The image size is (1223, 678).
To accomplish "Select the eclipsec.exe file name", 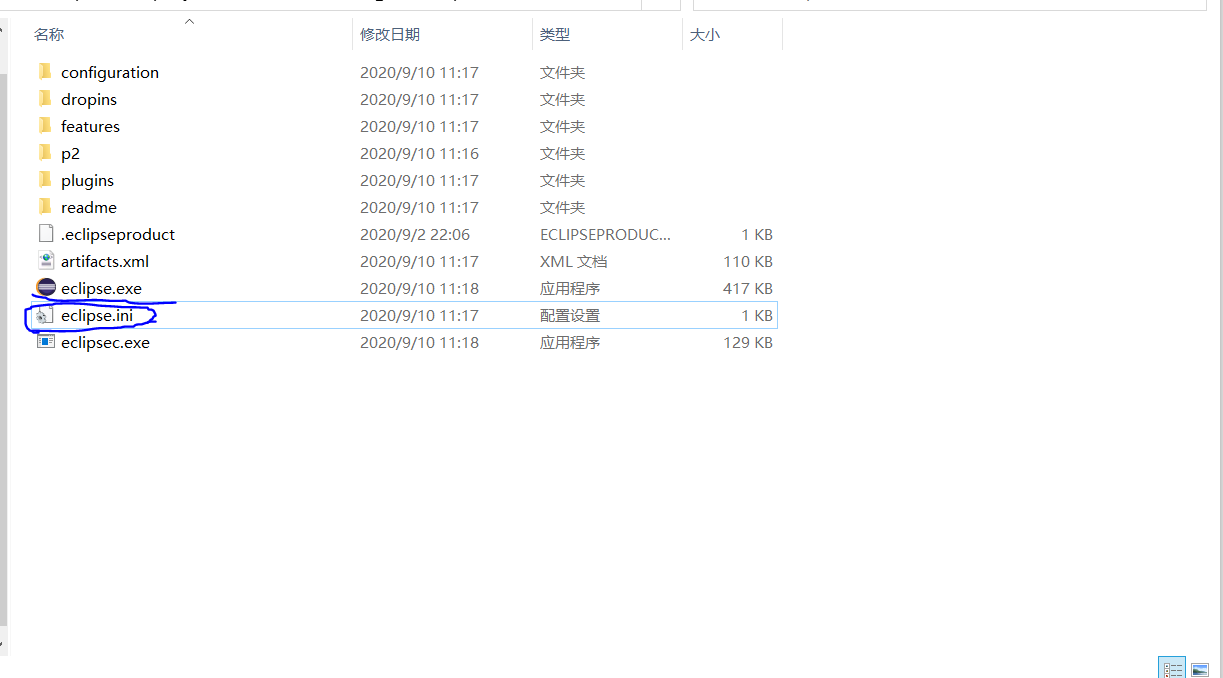I will (x=105, y=342).
